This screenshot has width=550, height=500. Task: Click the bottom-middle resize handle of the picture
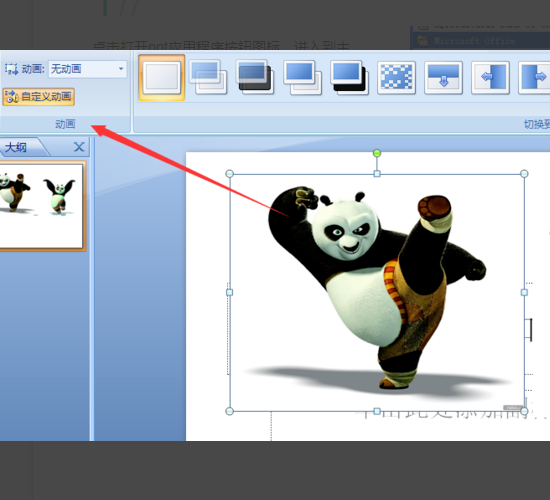pos(377,411)
